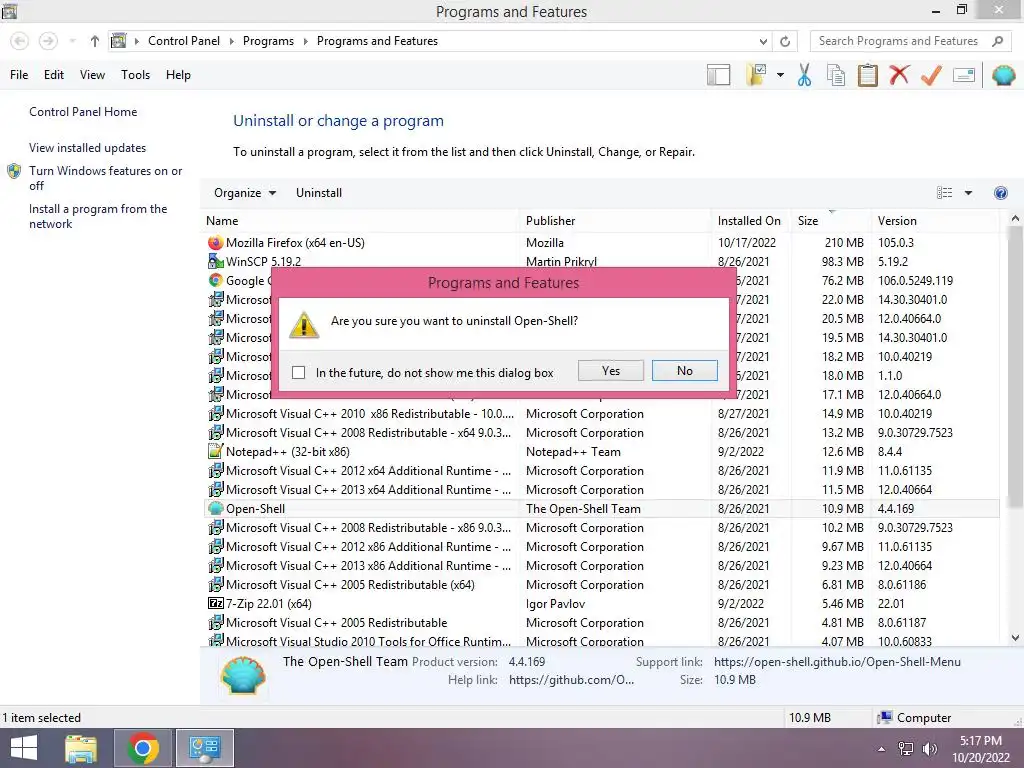Go back with the Back arrow
The width and height of the screenshot is (1024, 768).
click(20, 41)
